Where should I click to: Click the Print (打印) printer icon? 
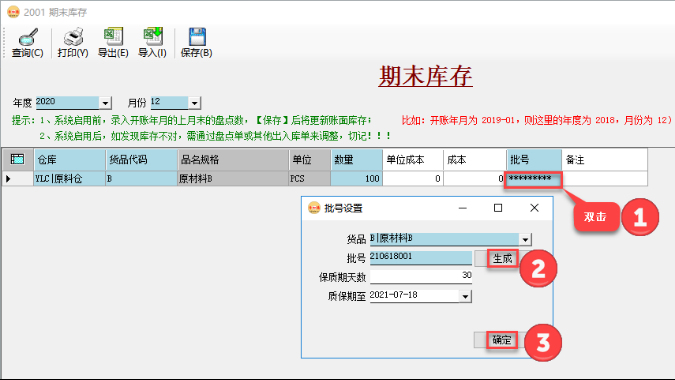pyautogui.click(x=73, y=37)
